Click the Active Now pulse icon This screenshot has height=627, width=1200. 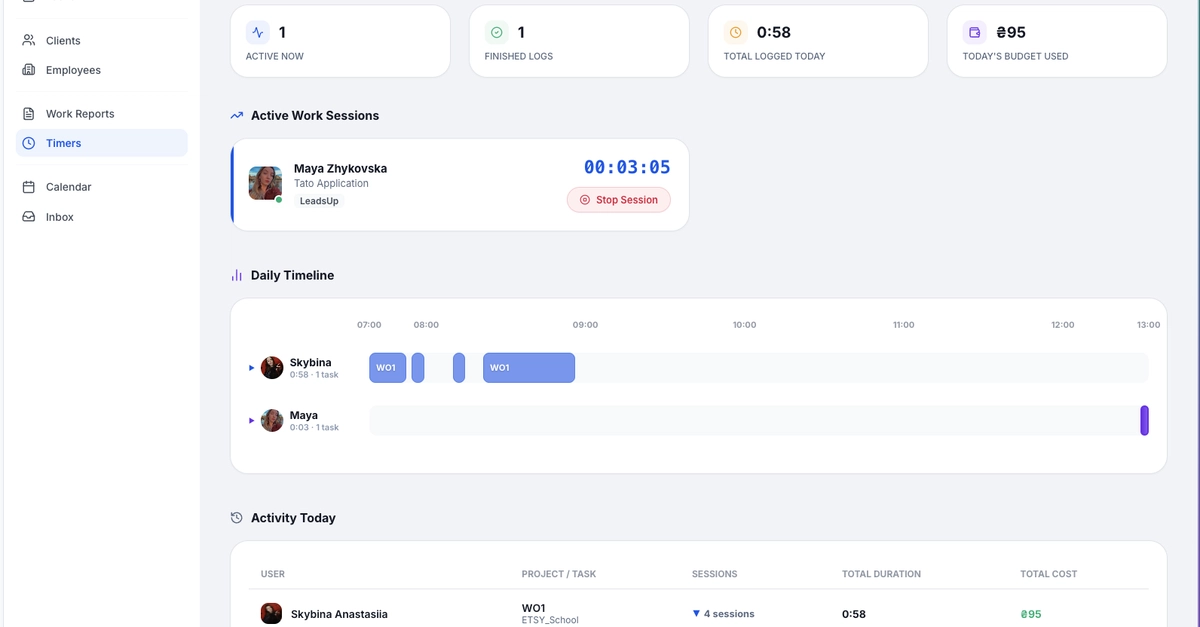click(258, 32)
